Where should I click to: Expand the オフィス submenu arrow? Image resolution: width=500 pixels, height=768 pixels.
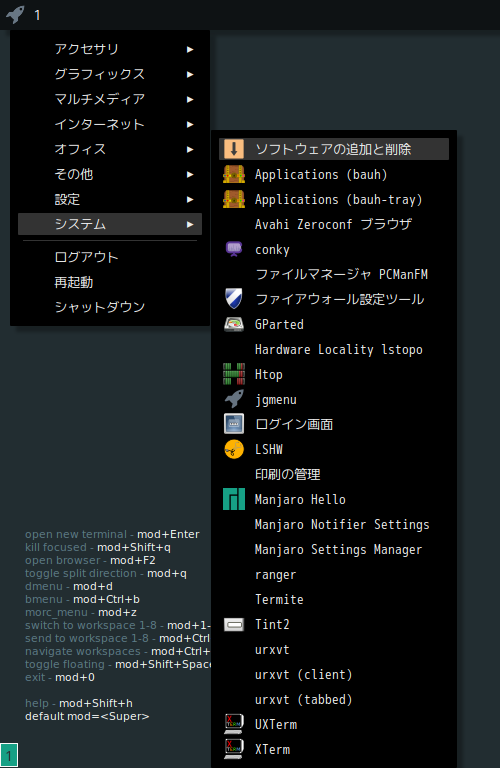pyautogui.click(x=190, y=149)
